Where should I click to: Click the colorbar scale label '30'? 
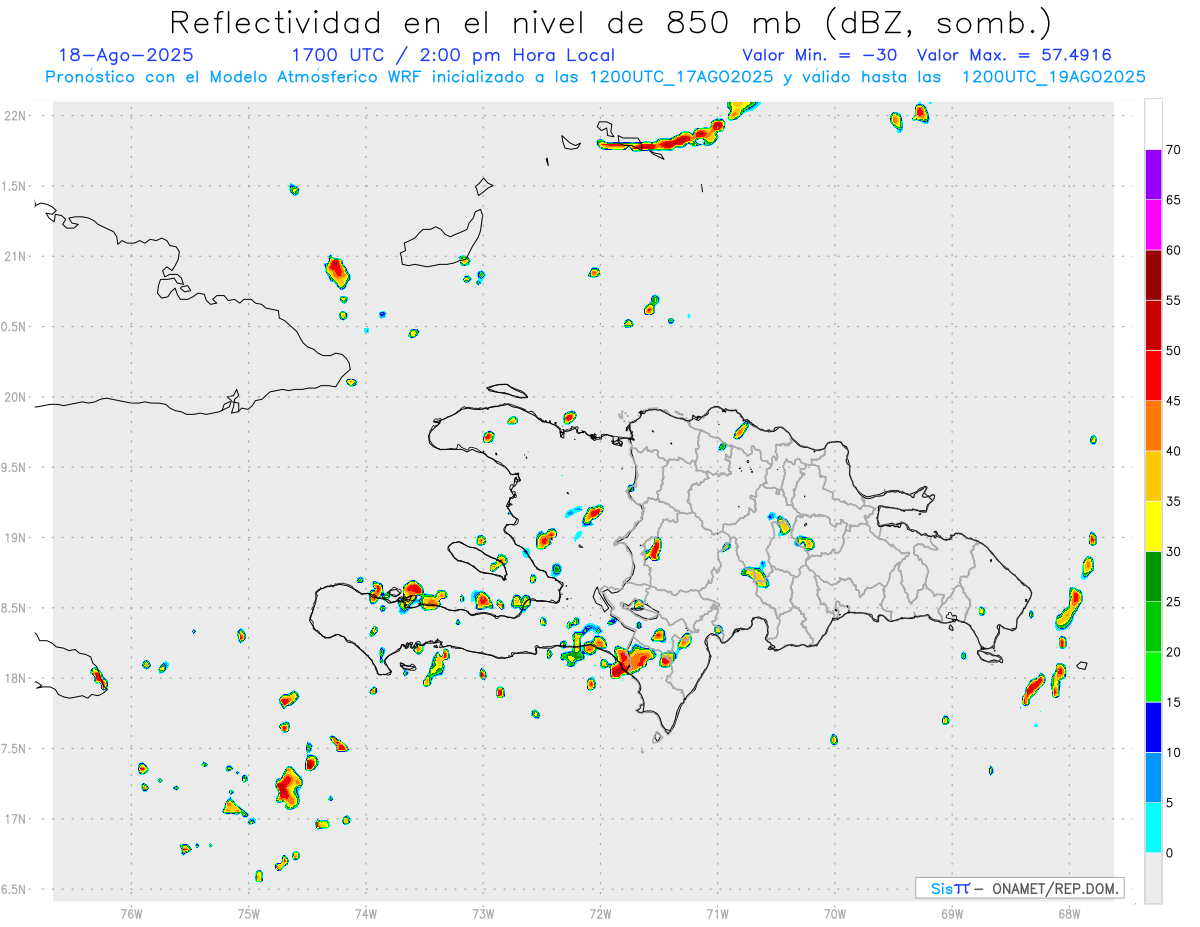click(x=1174, y=552)
